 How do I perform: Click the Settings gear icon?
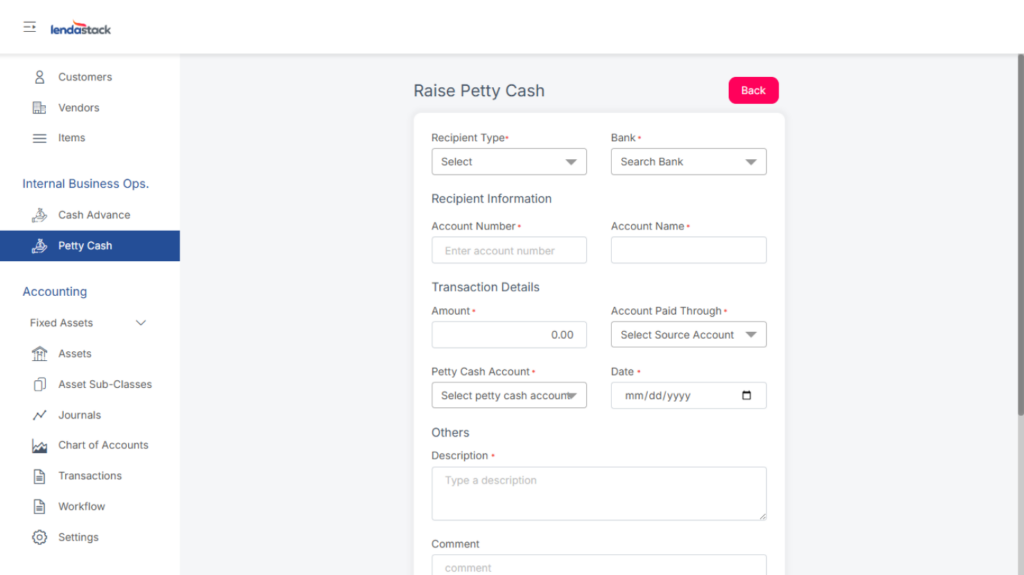pos(40,537)
